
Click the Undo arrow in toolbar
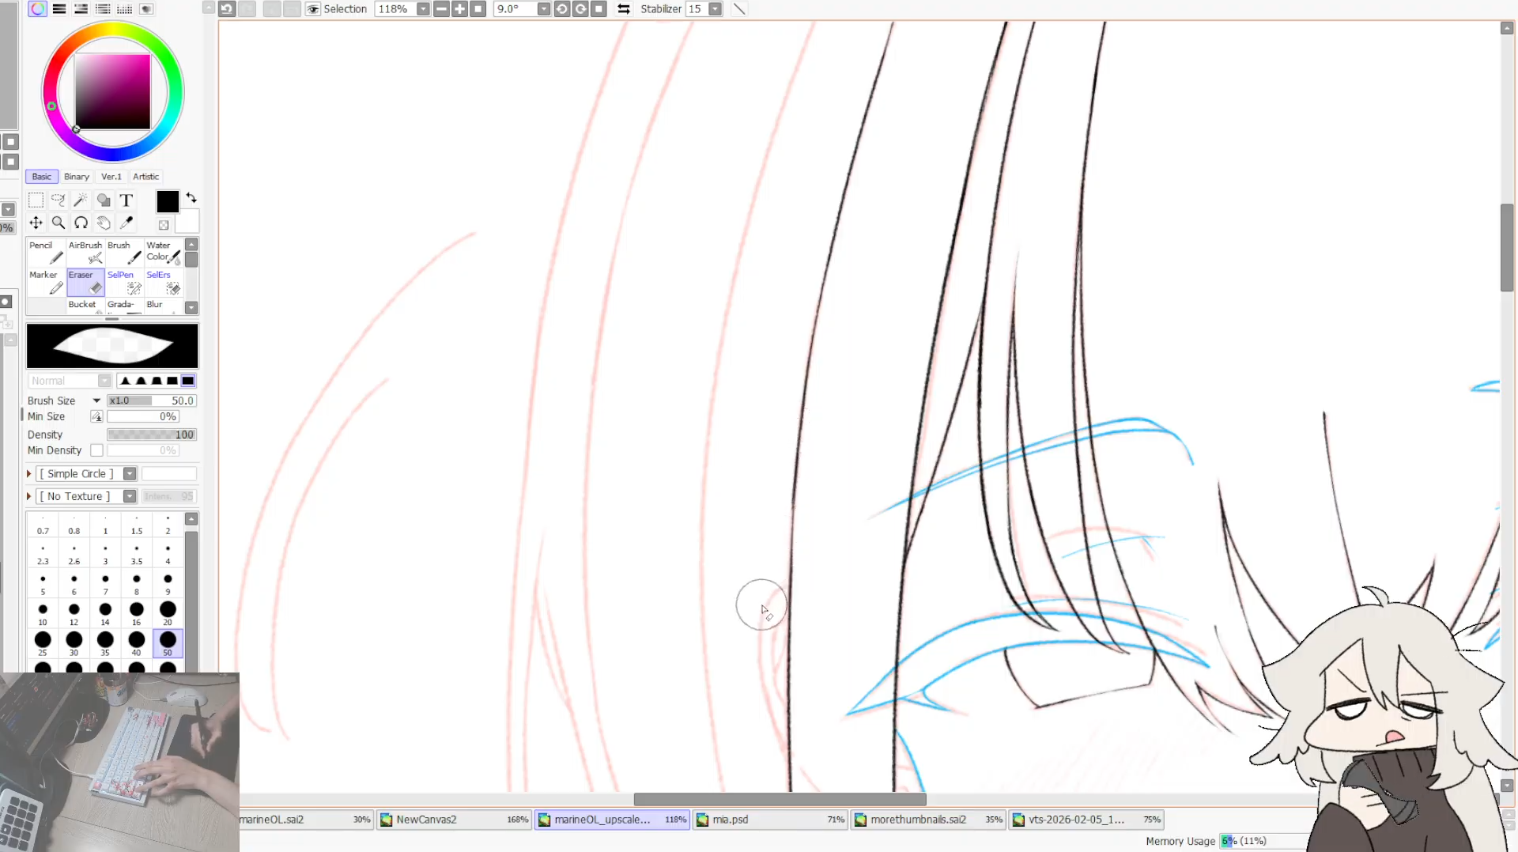pyautogui.click(x=227, y=9)
